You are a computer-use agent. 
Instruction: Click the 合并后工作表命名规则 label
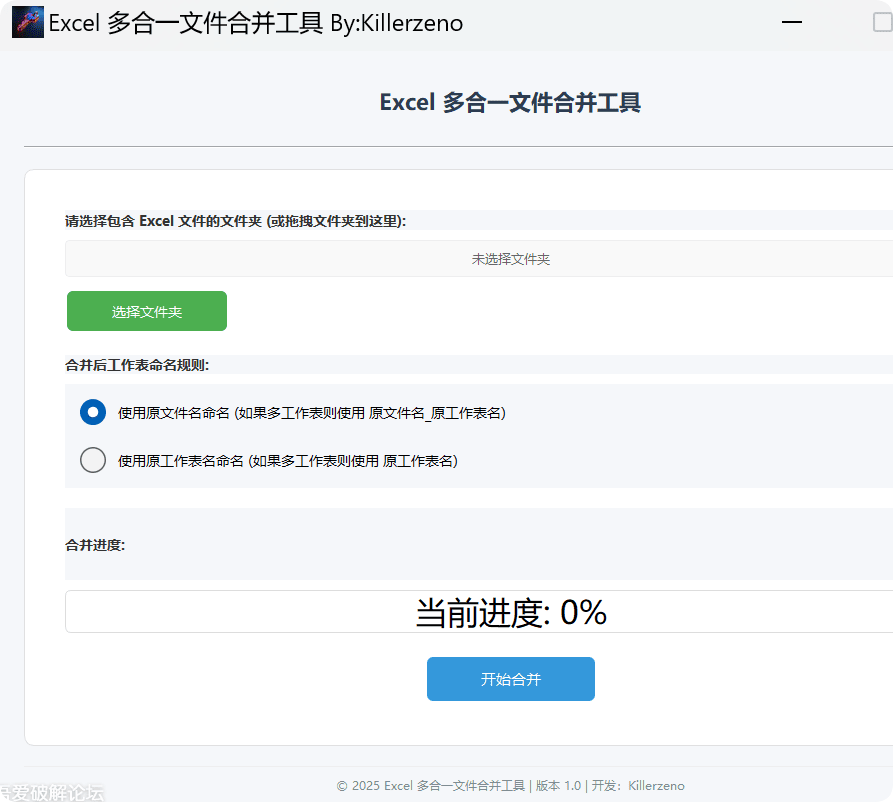[x=137, y=365]
